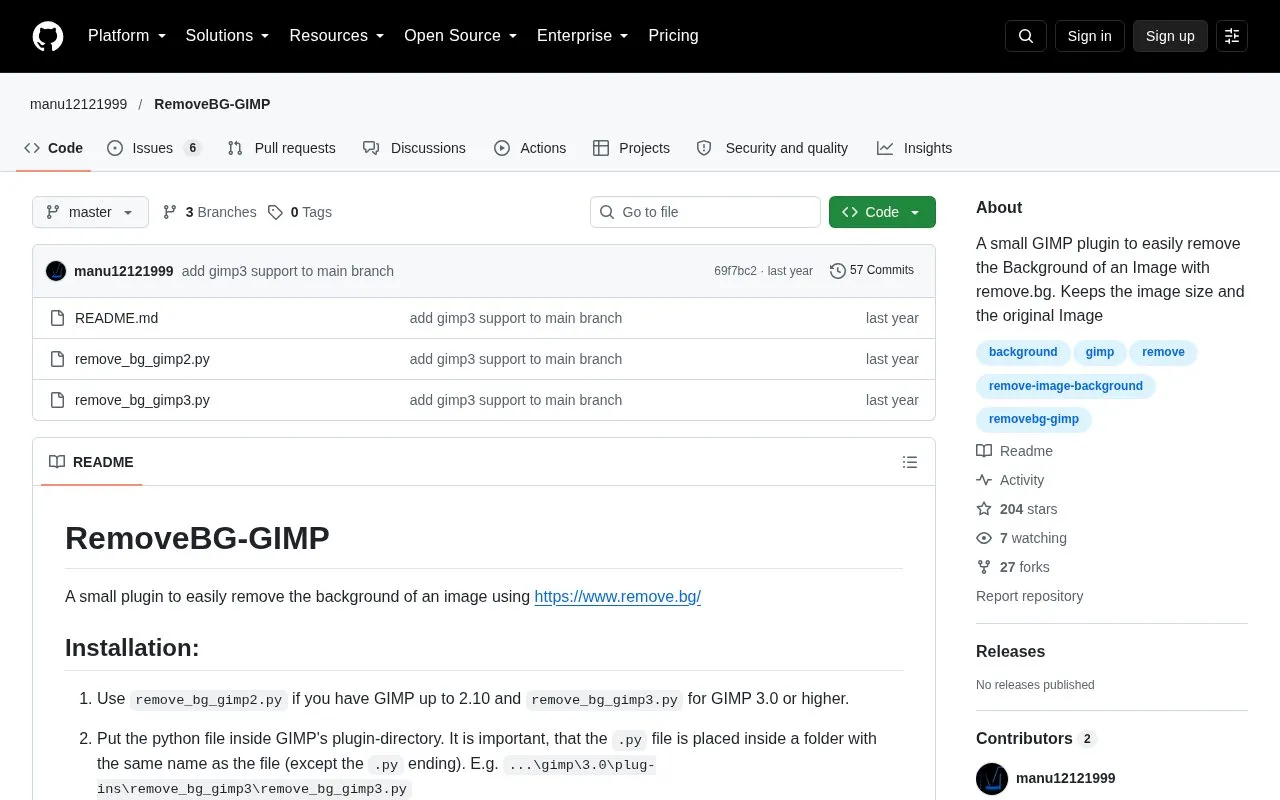Click the star icon beside 204 stars
Screen dimensions: 1280x800
[x=984, y=509]
